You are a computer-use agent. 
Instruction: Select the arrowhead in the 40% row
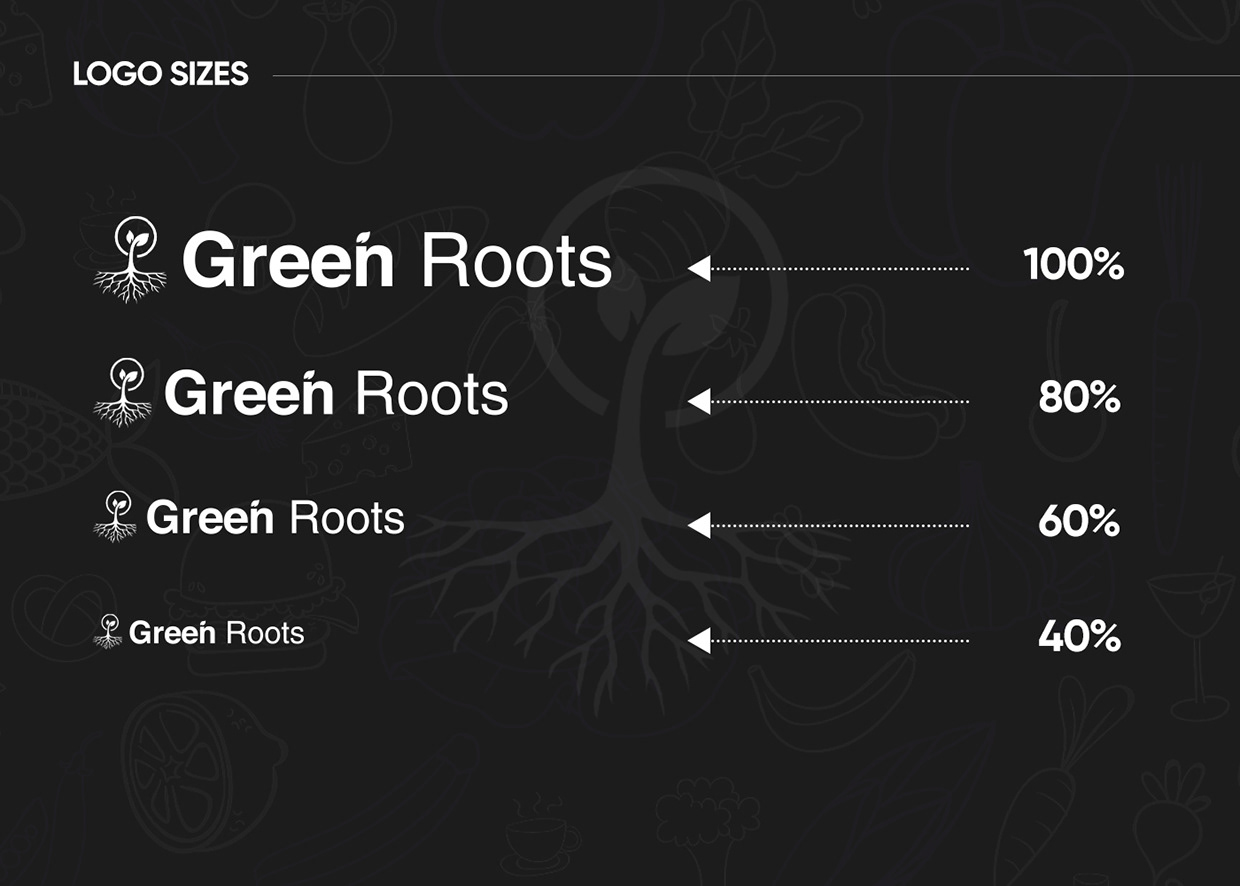700,640
